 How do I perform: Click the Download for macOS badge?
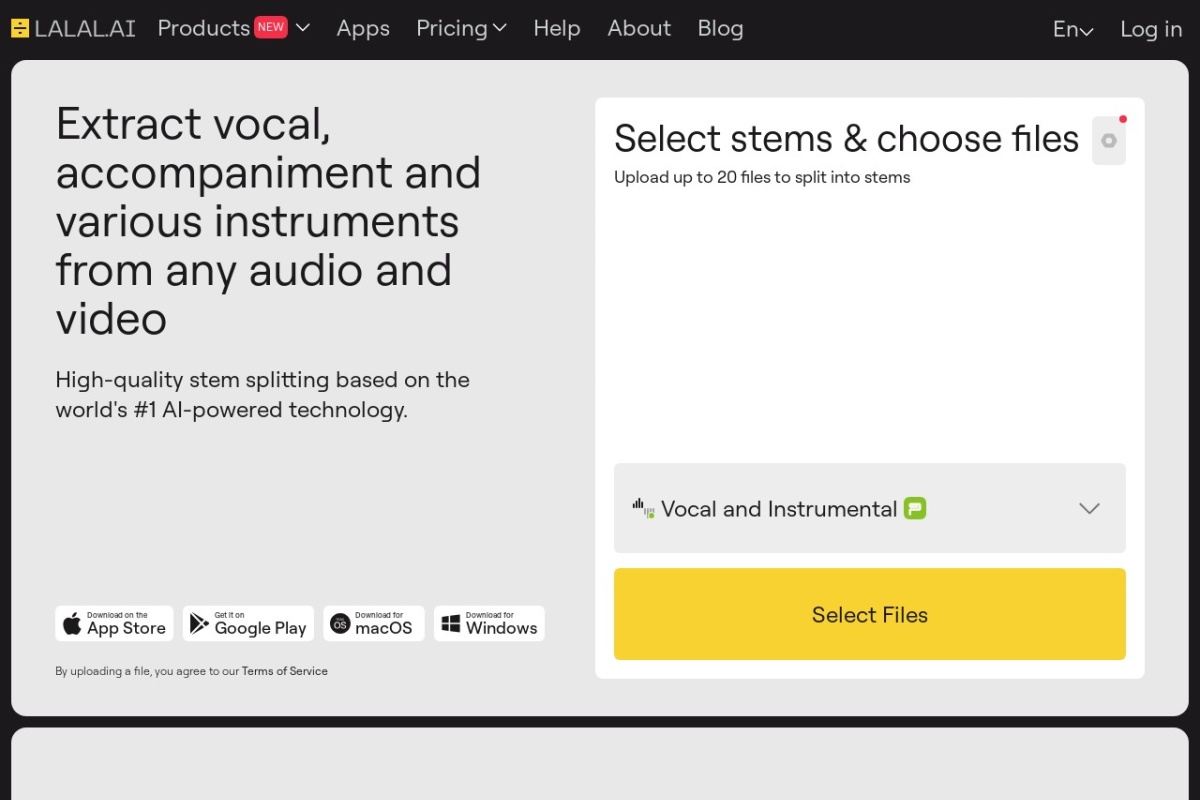373,624
